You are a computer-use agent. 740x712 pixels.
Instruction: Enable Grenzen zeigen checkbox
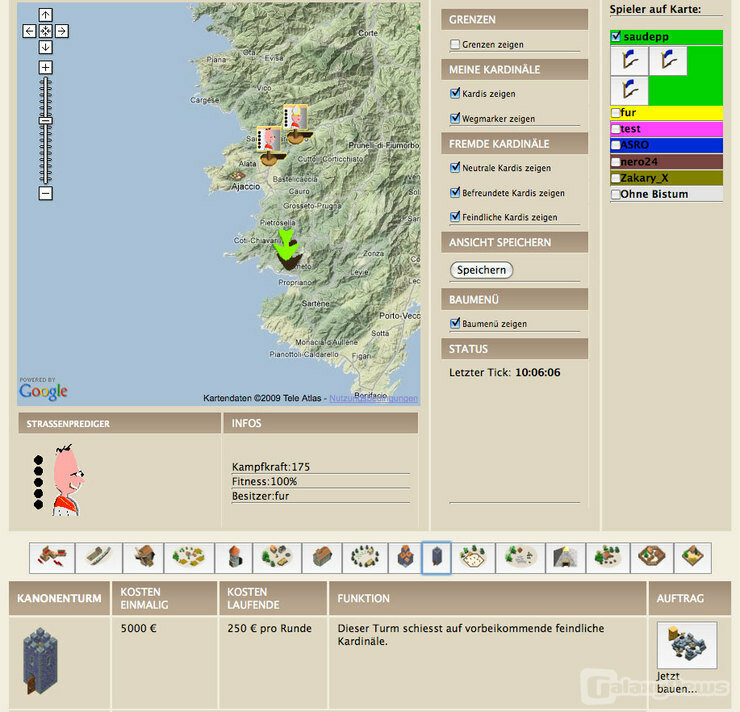pos(455,44)
